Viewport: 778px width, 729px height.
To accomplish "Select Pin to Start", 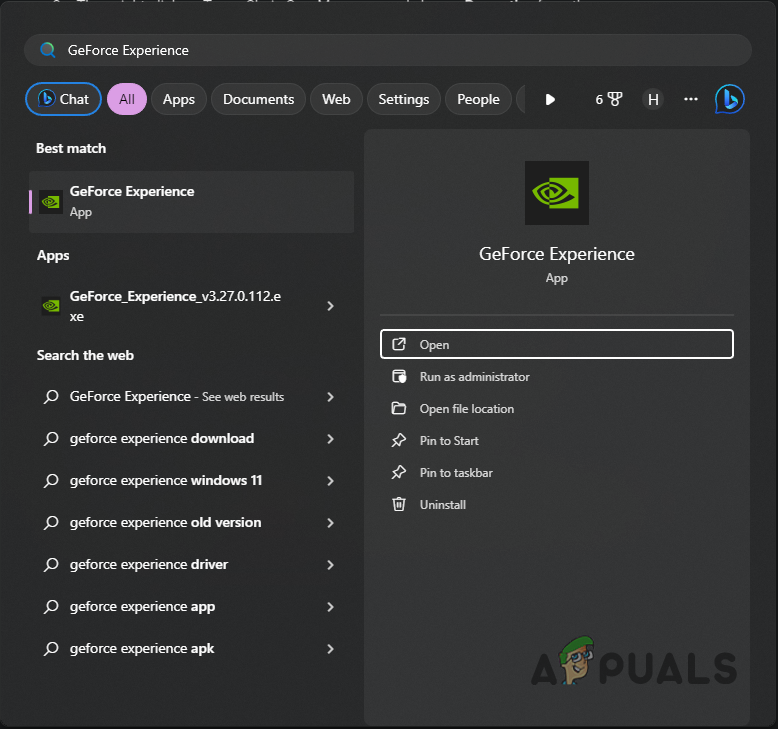I will click(x=557, y=440).
